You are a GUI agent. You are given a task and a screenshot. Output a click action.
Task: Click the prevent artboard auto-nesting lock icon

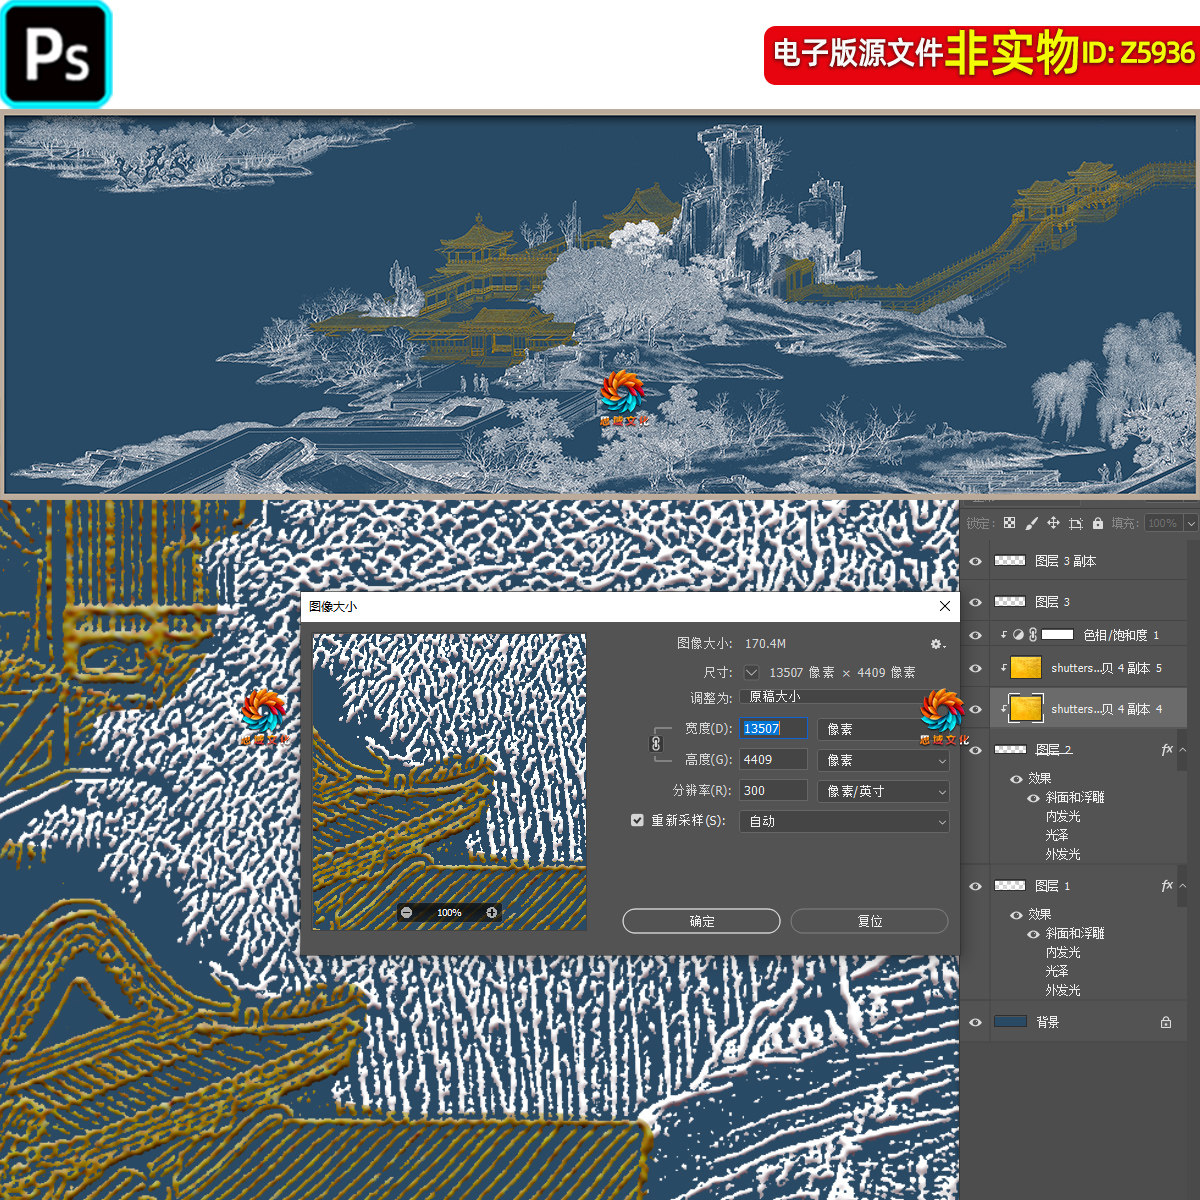click(x=1076, y=523)
